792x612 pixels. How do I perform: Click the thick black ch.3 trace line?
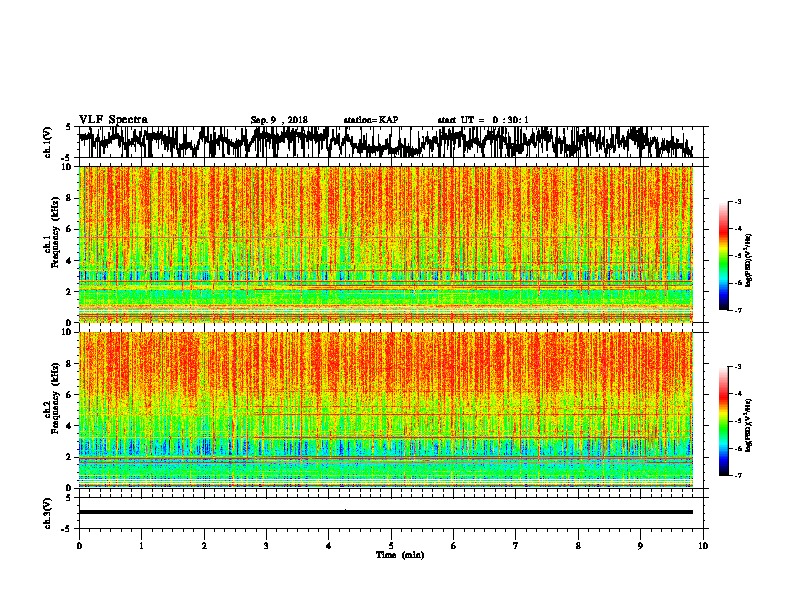[386, 512]
